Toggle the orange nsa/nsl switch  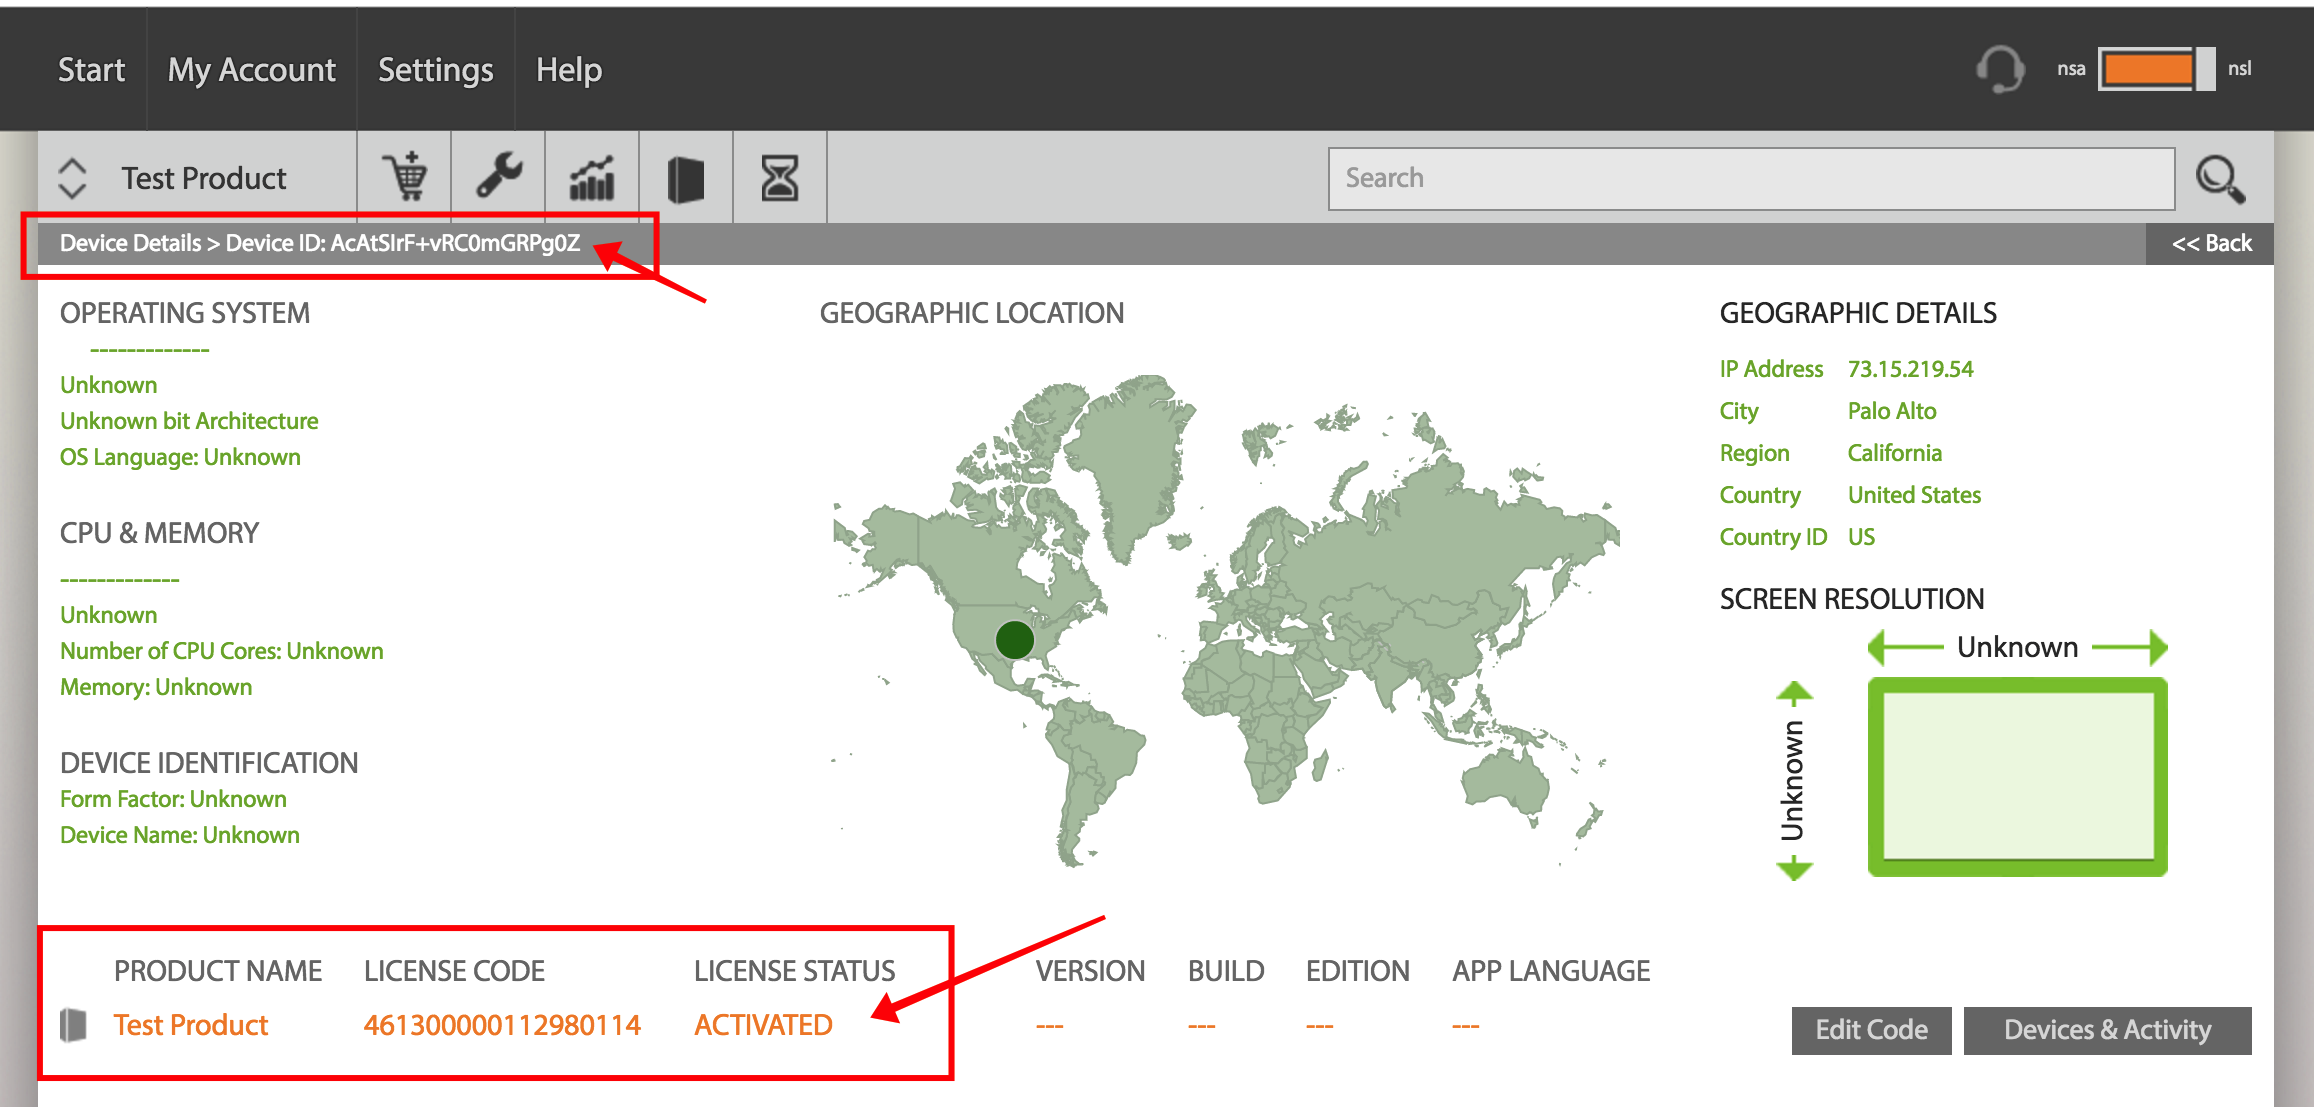pos(2156,69)
